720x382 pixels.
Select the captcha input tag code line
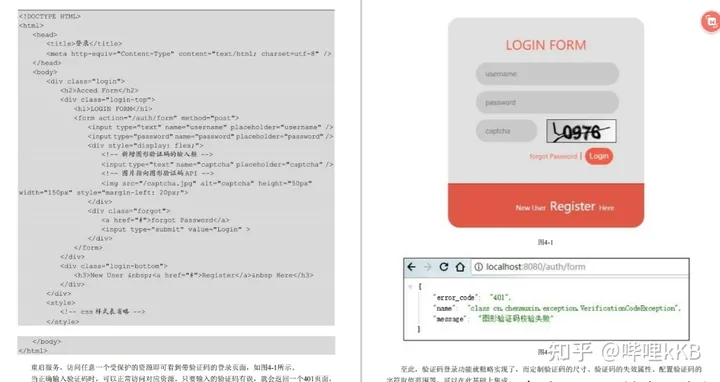pyautogui.click(x=217, y=164)
